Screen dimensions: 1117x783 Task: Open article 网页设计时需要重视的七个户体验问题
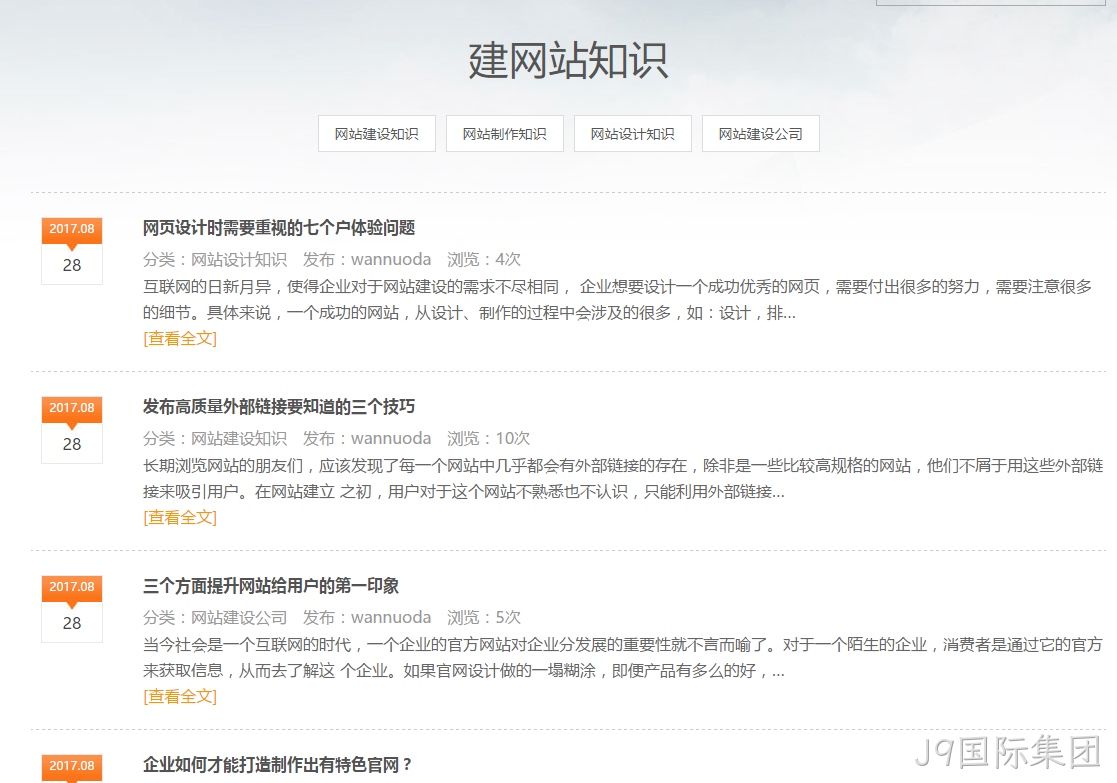coord(279,228)
